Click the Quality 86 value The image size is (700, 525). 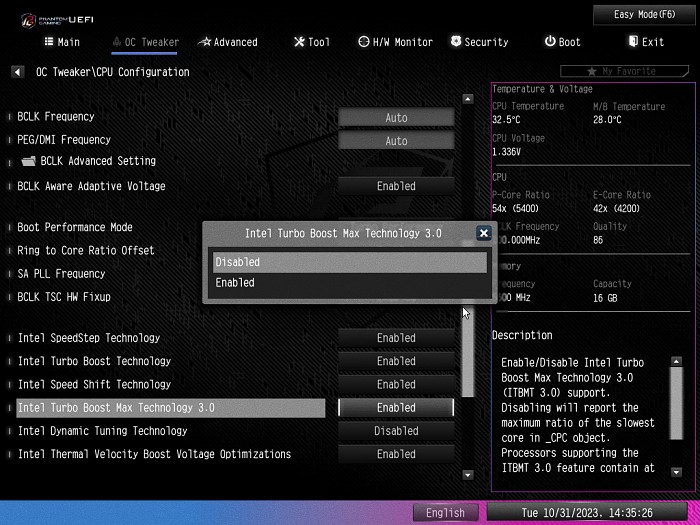[598, 240]
